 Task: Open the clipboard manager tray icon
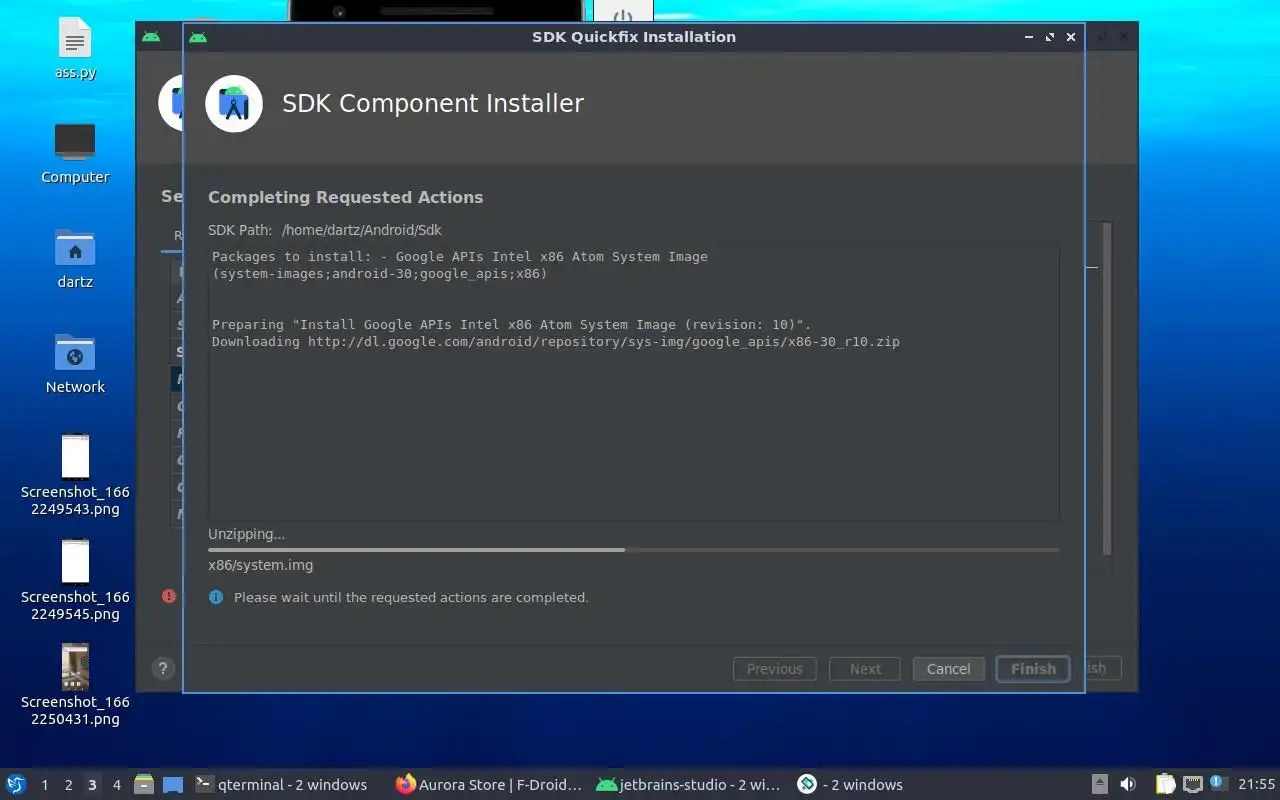click(1166, 784)
